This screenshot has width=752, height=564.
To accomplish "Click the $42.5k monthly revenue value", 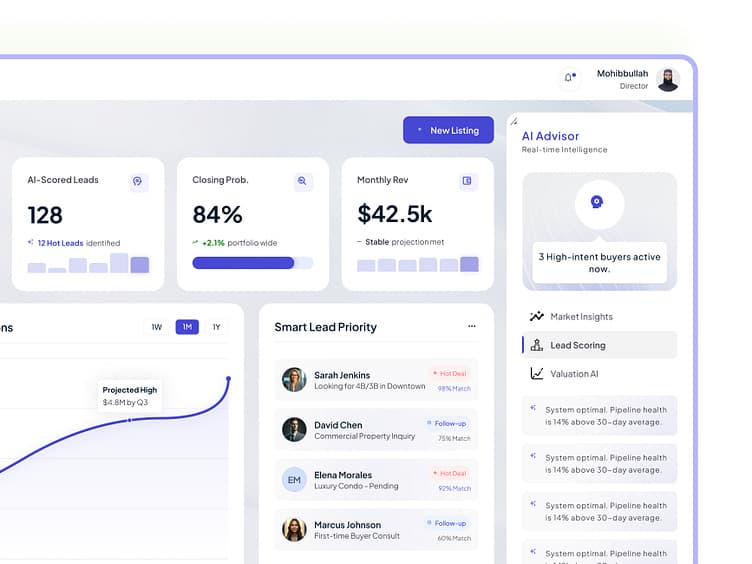I will click(x=395, y=214).
